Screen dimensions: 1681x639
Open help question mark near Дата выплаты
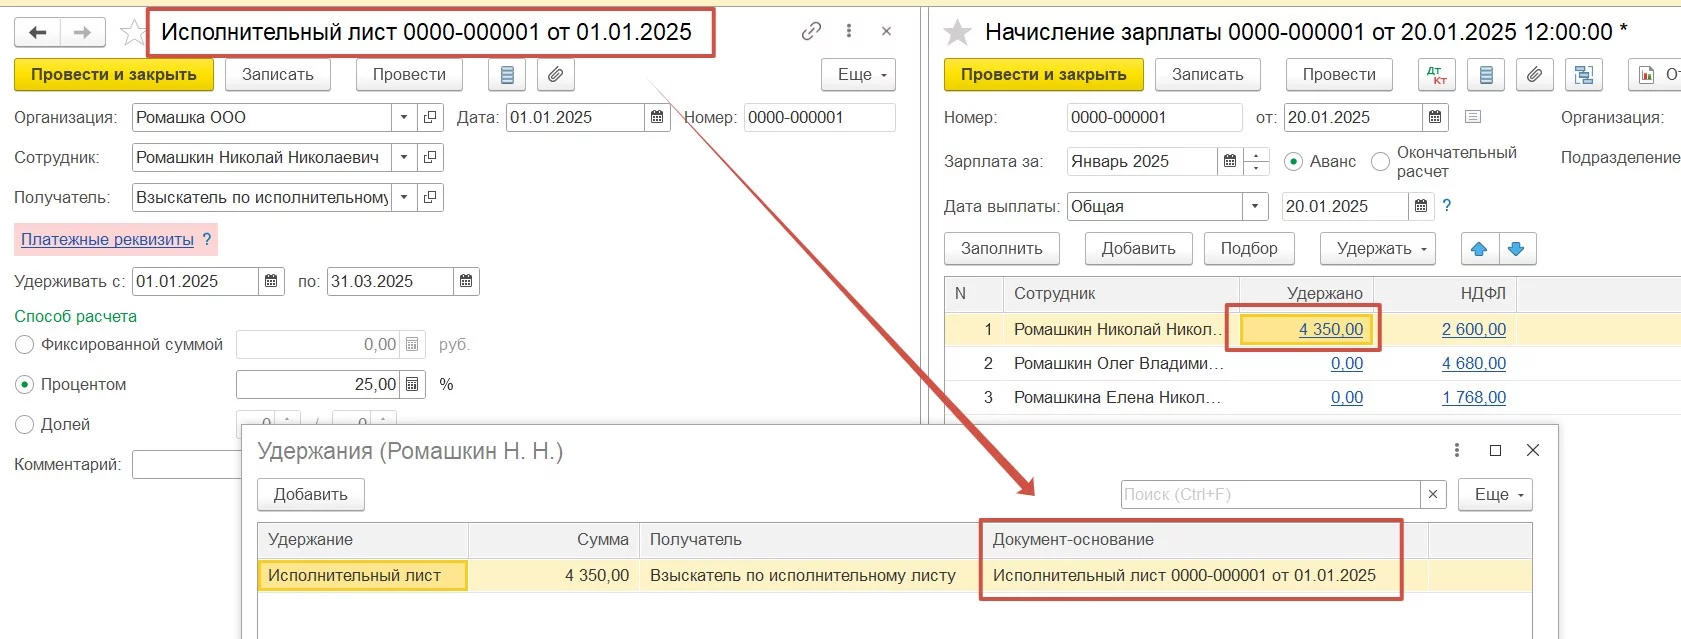point(1446,205)
